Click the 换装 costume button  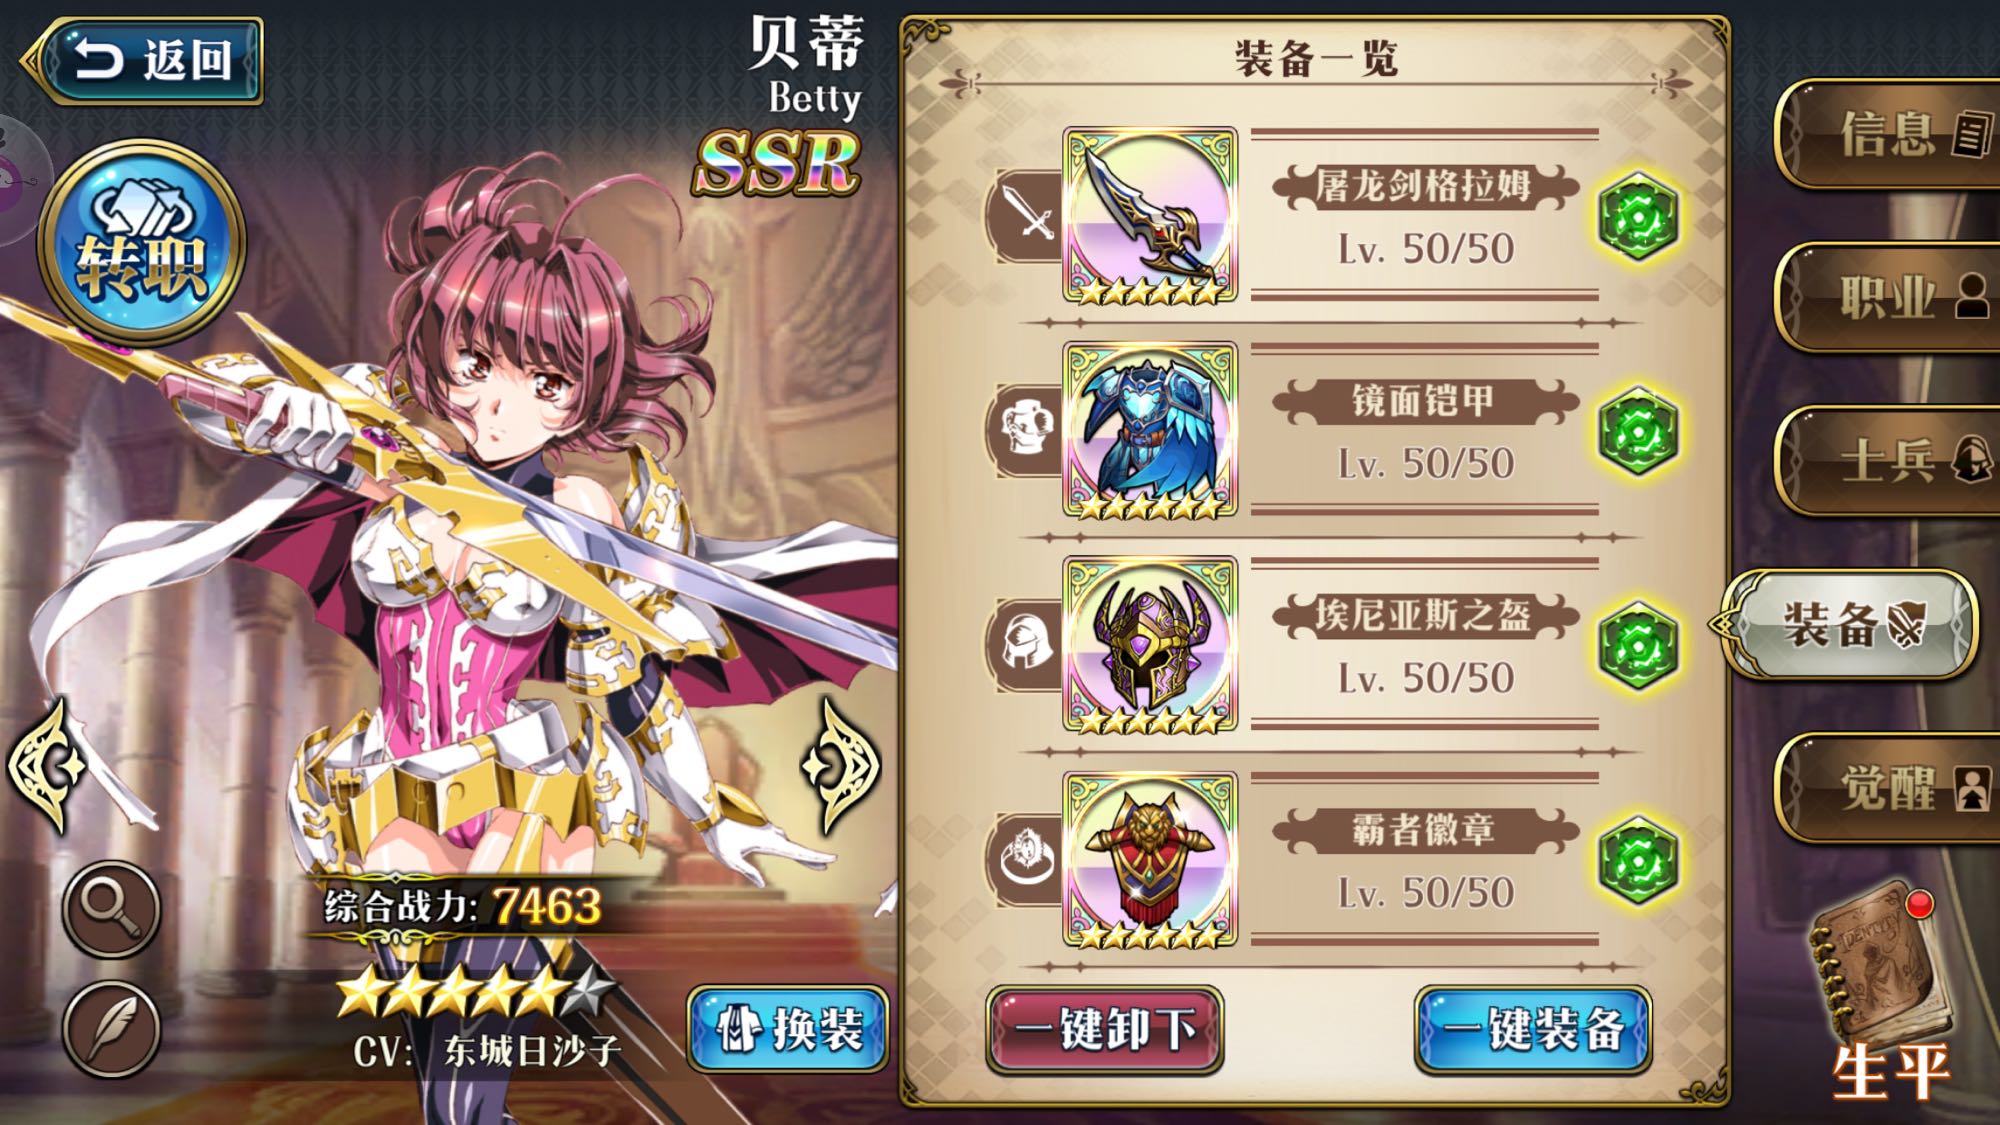788,1028
